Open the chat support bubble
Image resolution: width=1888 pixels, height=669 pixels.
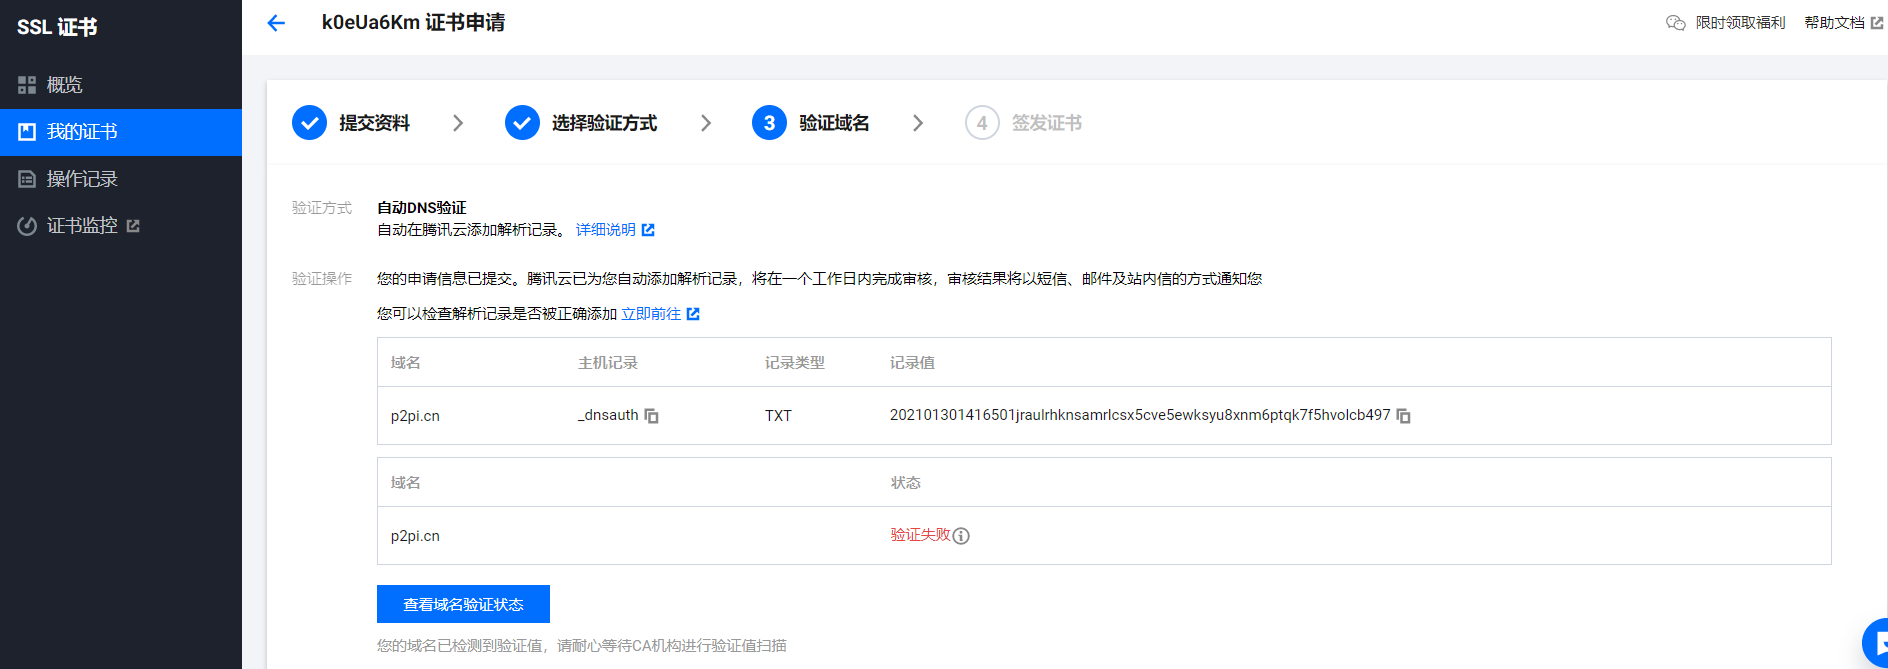coord(1875,643)
